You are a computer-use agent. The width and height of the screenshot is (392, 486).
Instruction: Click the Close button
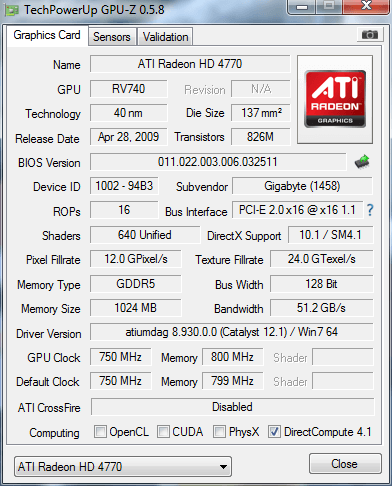(345, 463)
